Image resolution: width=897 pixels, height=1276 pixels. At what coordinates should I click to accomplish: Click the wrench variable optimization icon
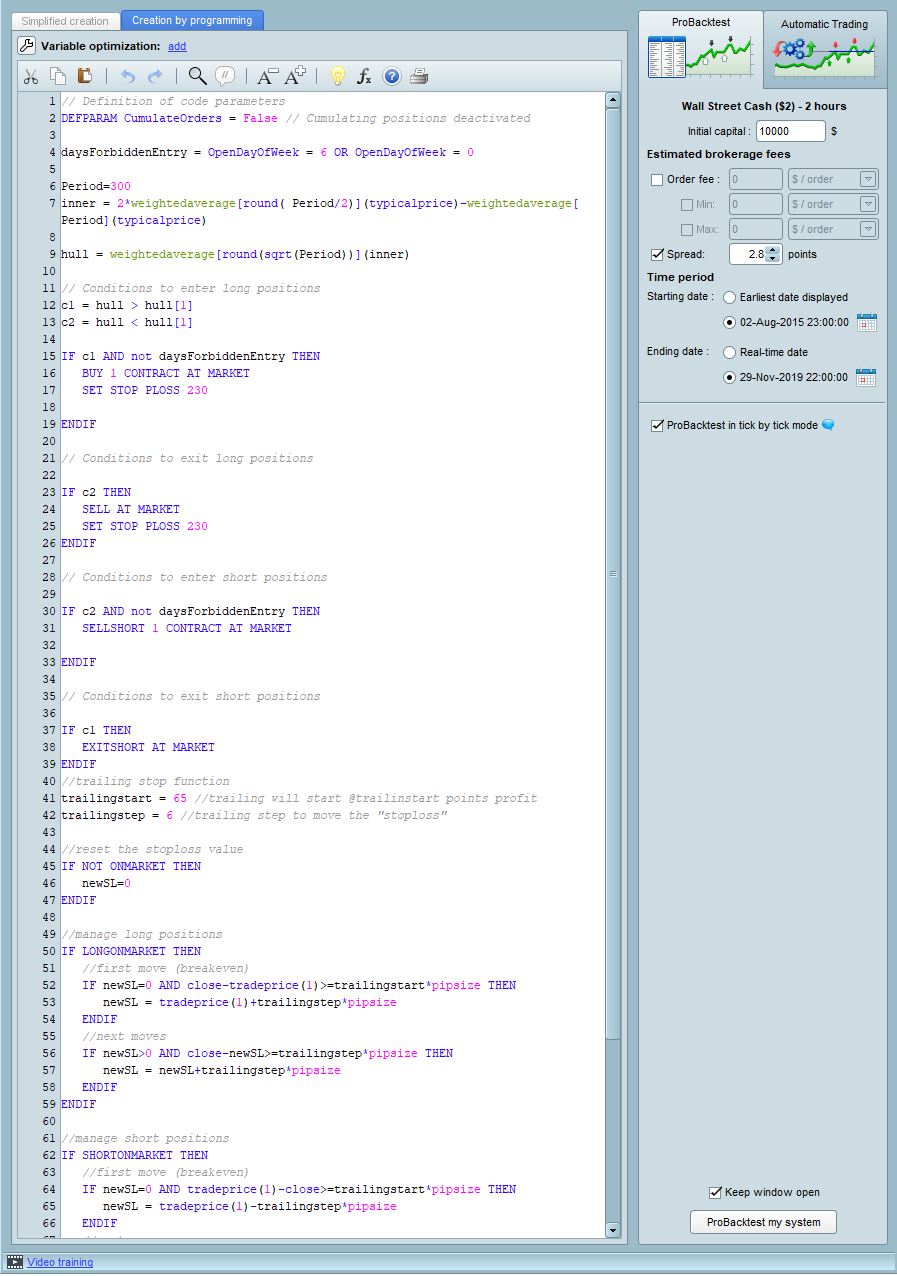[x=27, y=46]
